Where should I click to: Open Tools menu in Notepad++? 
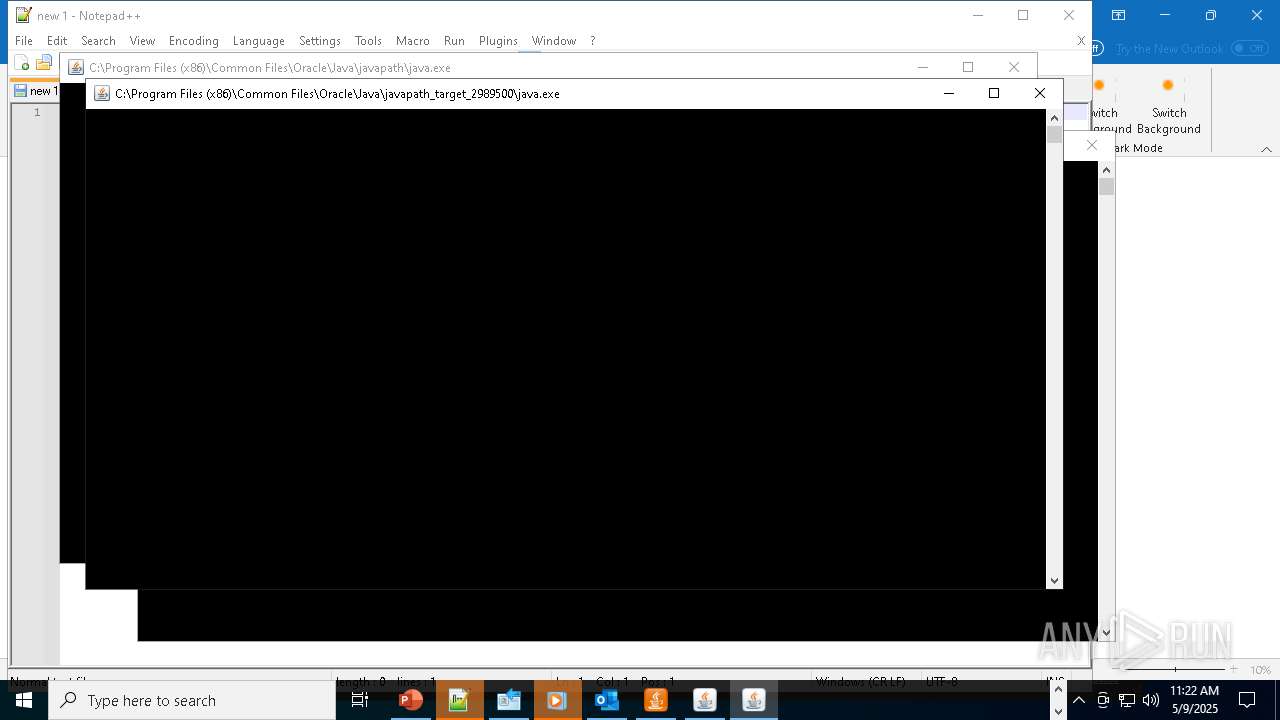point(368,41)
